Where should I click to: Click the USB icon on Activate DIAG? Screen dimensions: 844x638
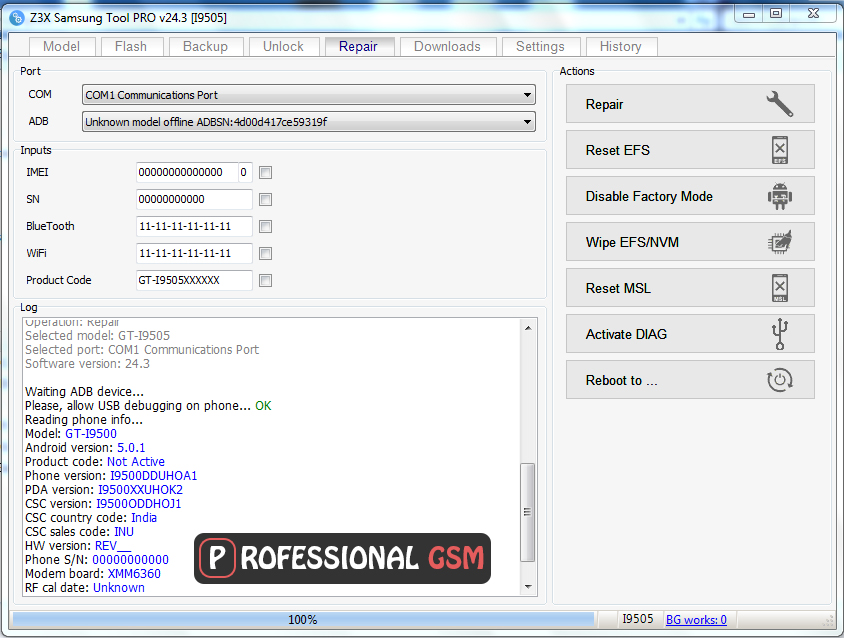click(x=779, y=334)
